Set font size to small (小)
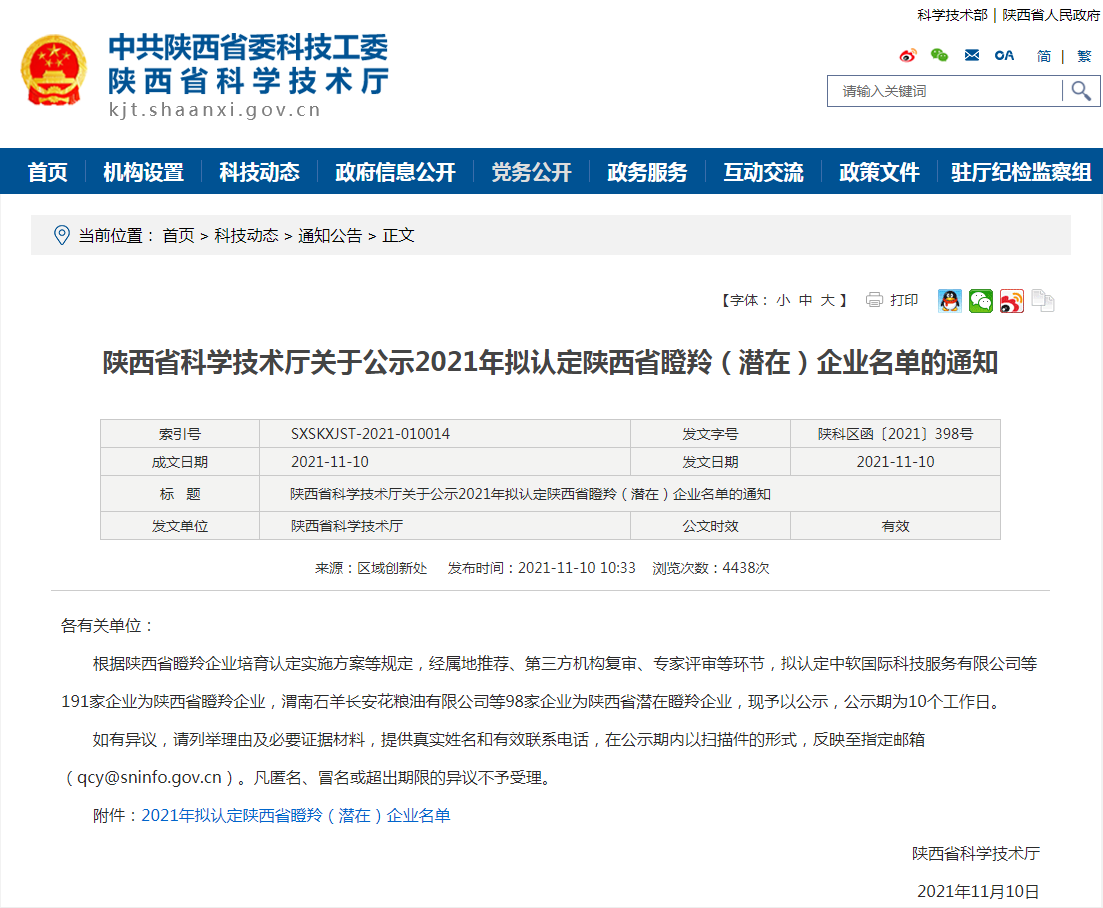 coord(782,300)
